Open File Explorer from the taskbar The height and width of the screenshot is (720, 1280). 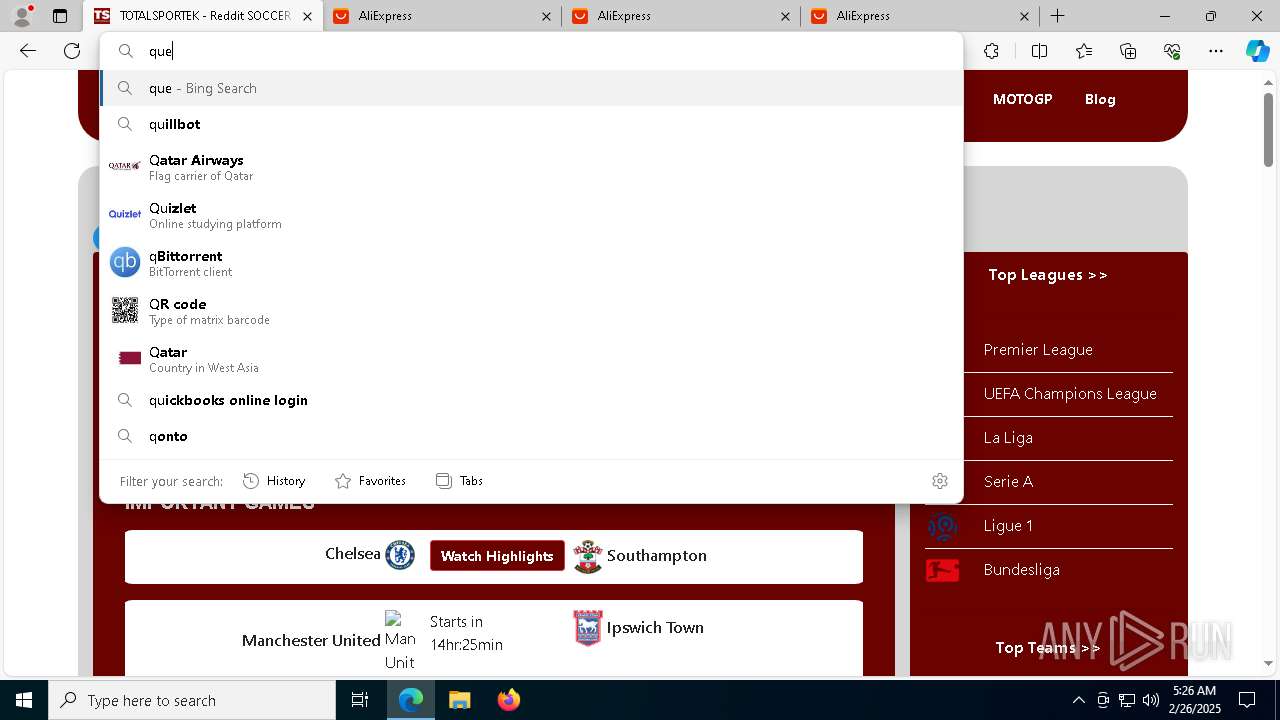[x=459, y=700]
